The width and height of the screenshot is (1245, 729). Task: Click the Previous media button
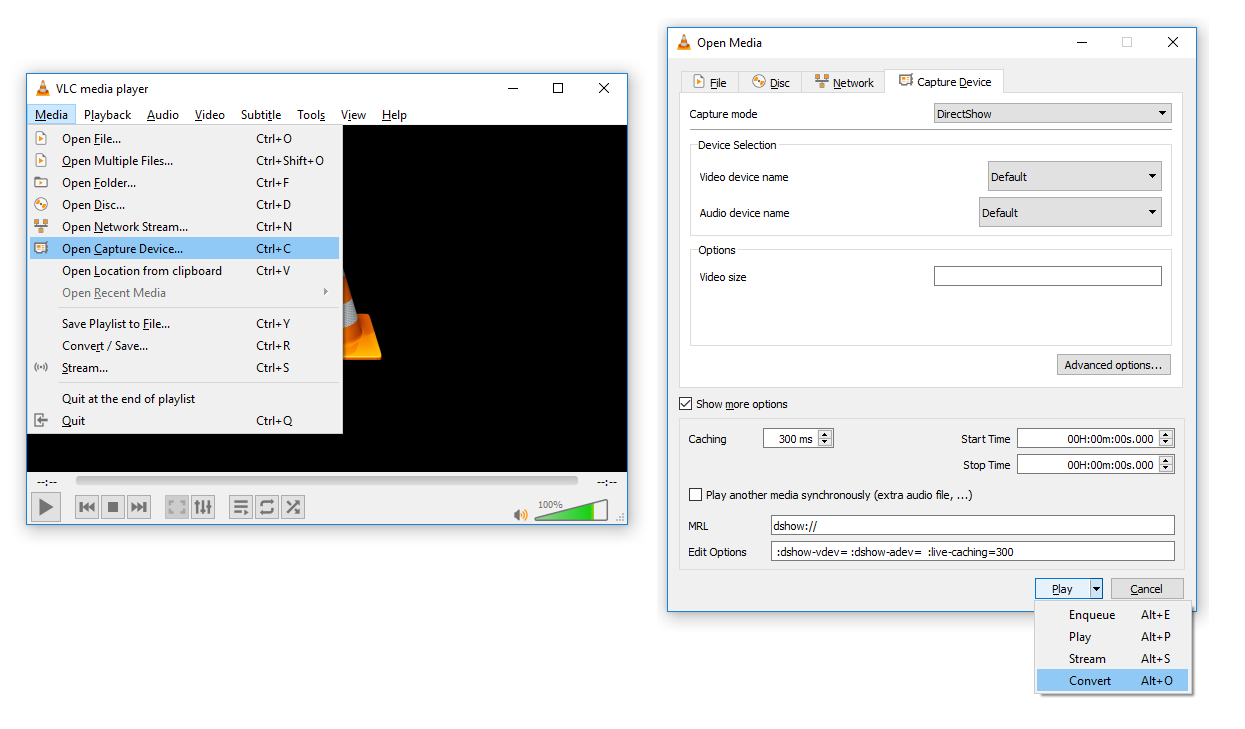tap(87, 507)
